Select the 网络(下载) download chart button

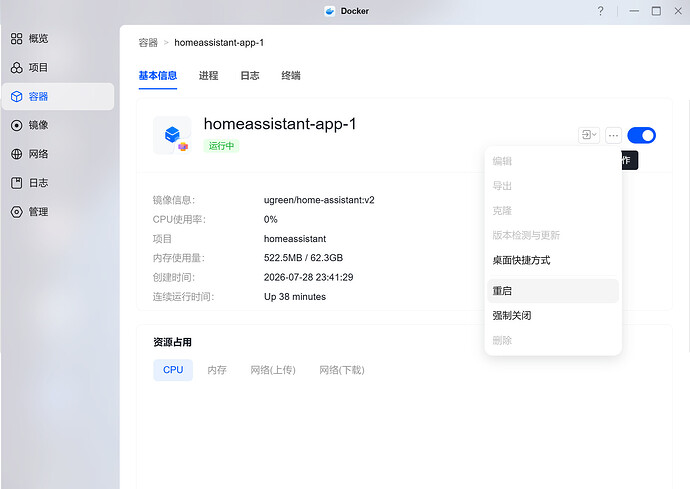pyautogui.click(x=342, y=370)
